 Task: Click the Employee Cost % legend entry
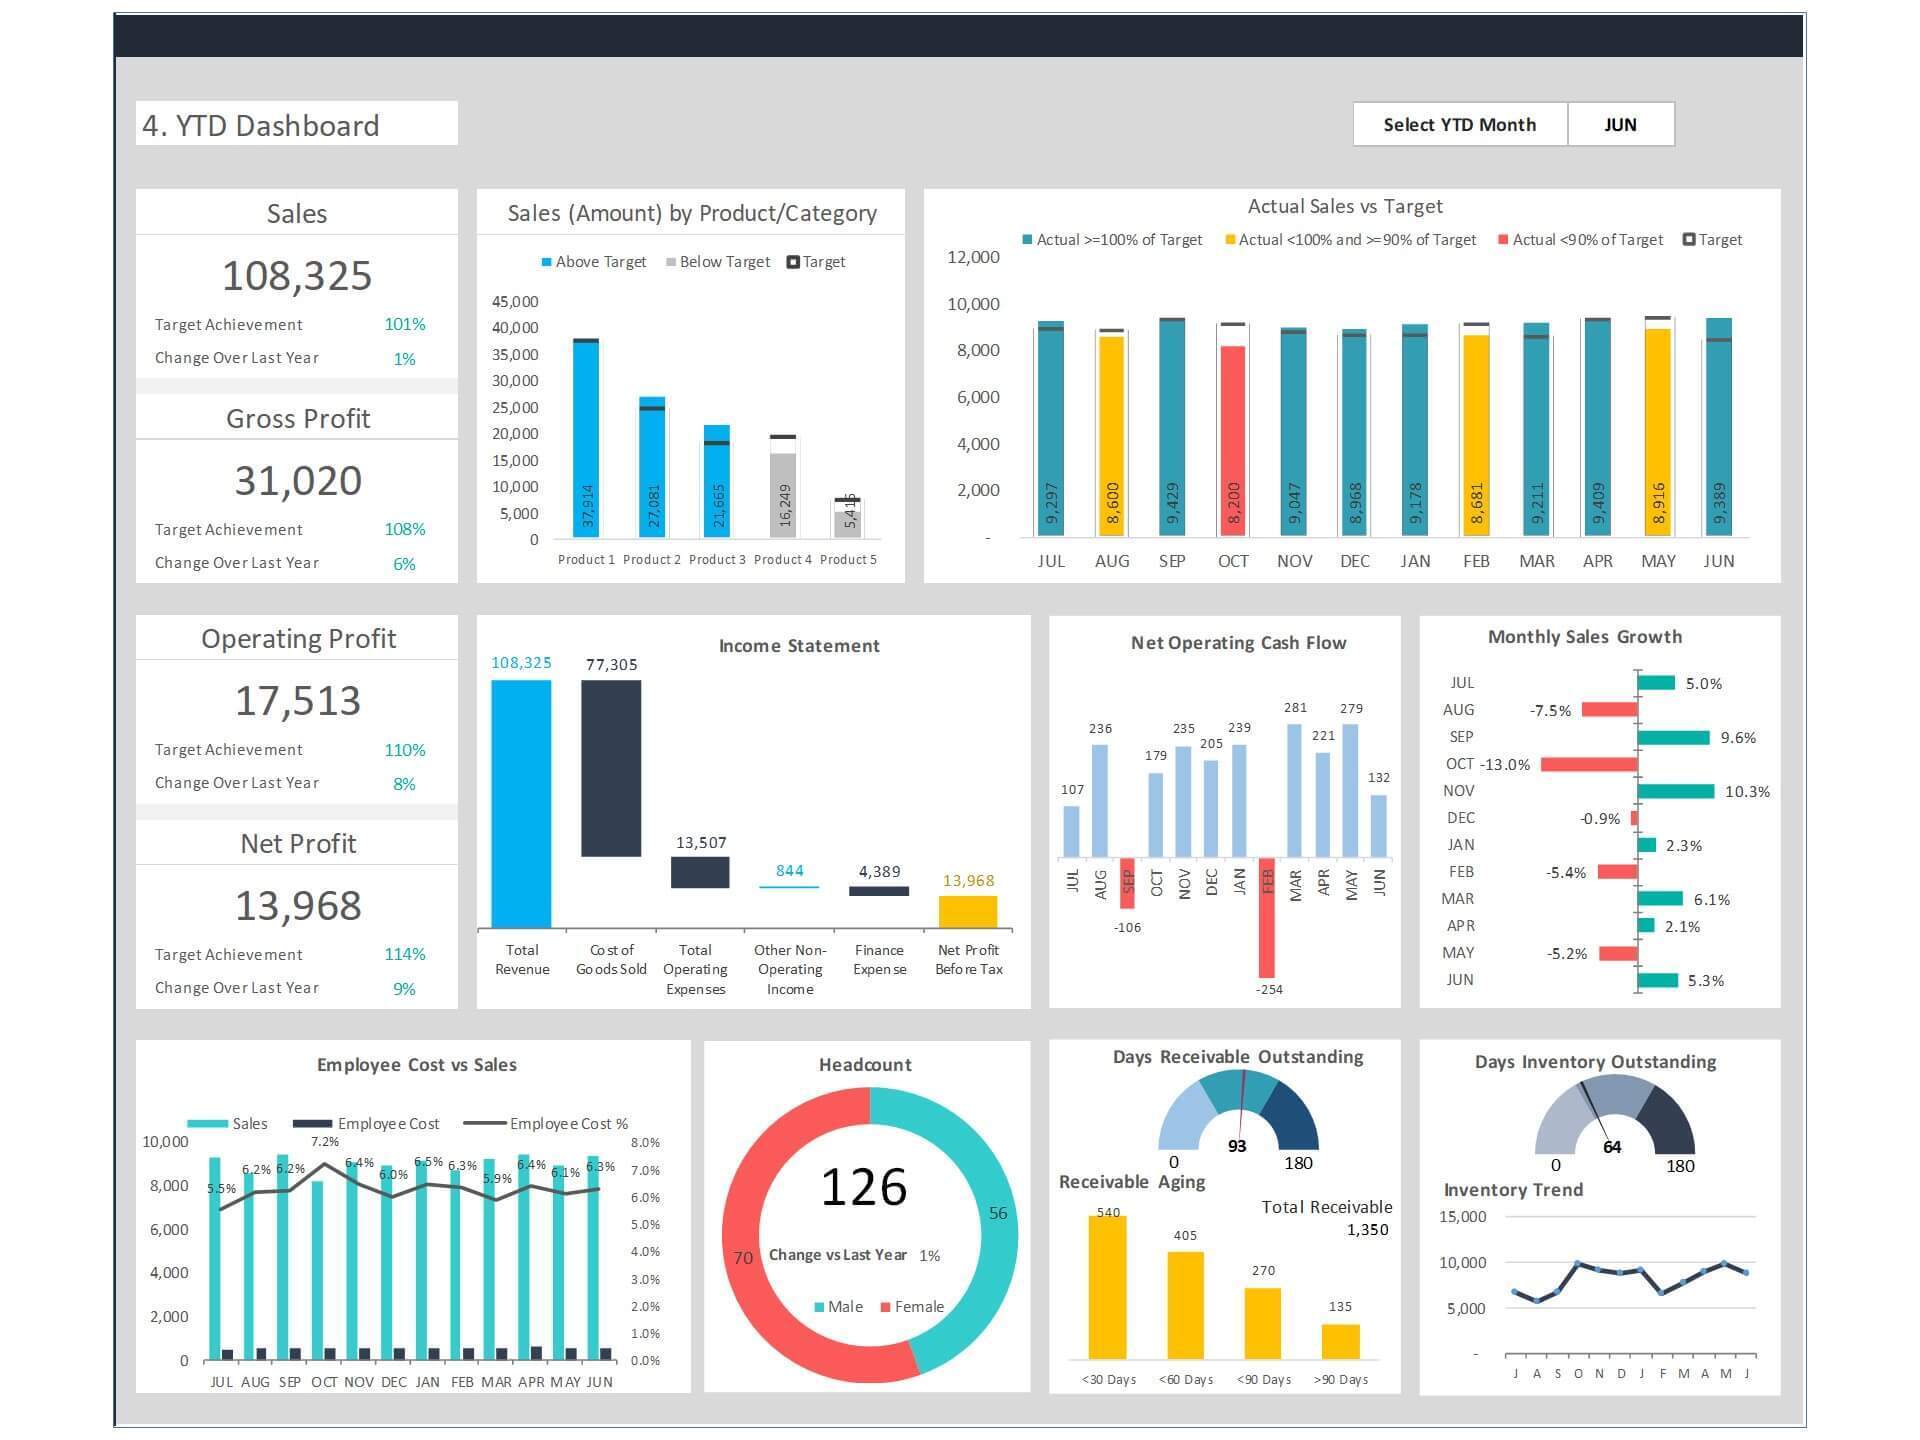point(546,1124)
